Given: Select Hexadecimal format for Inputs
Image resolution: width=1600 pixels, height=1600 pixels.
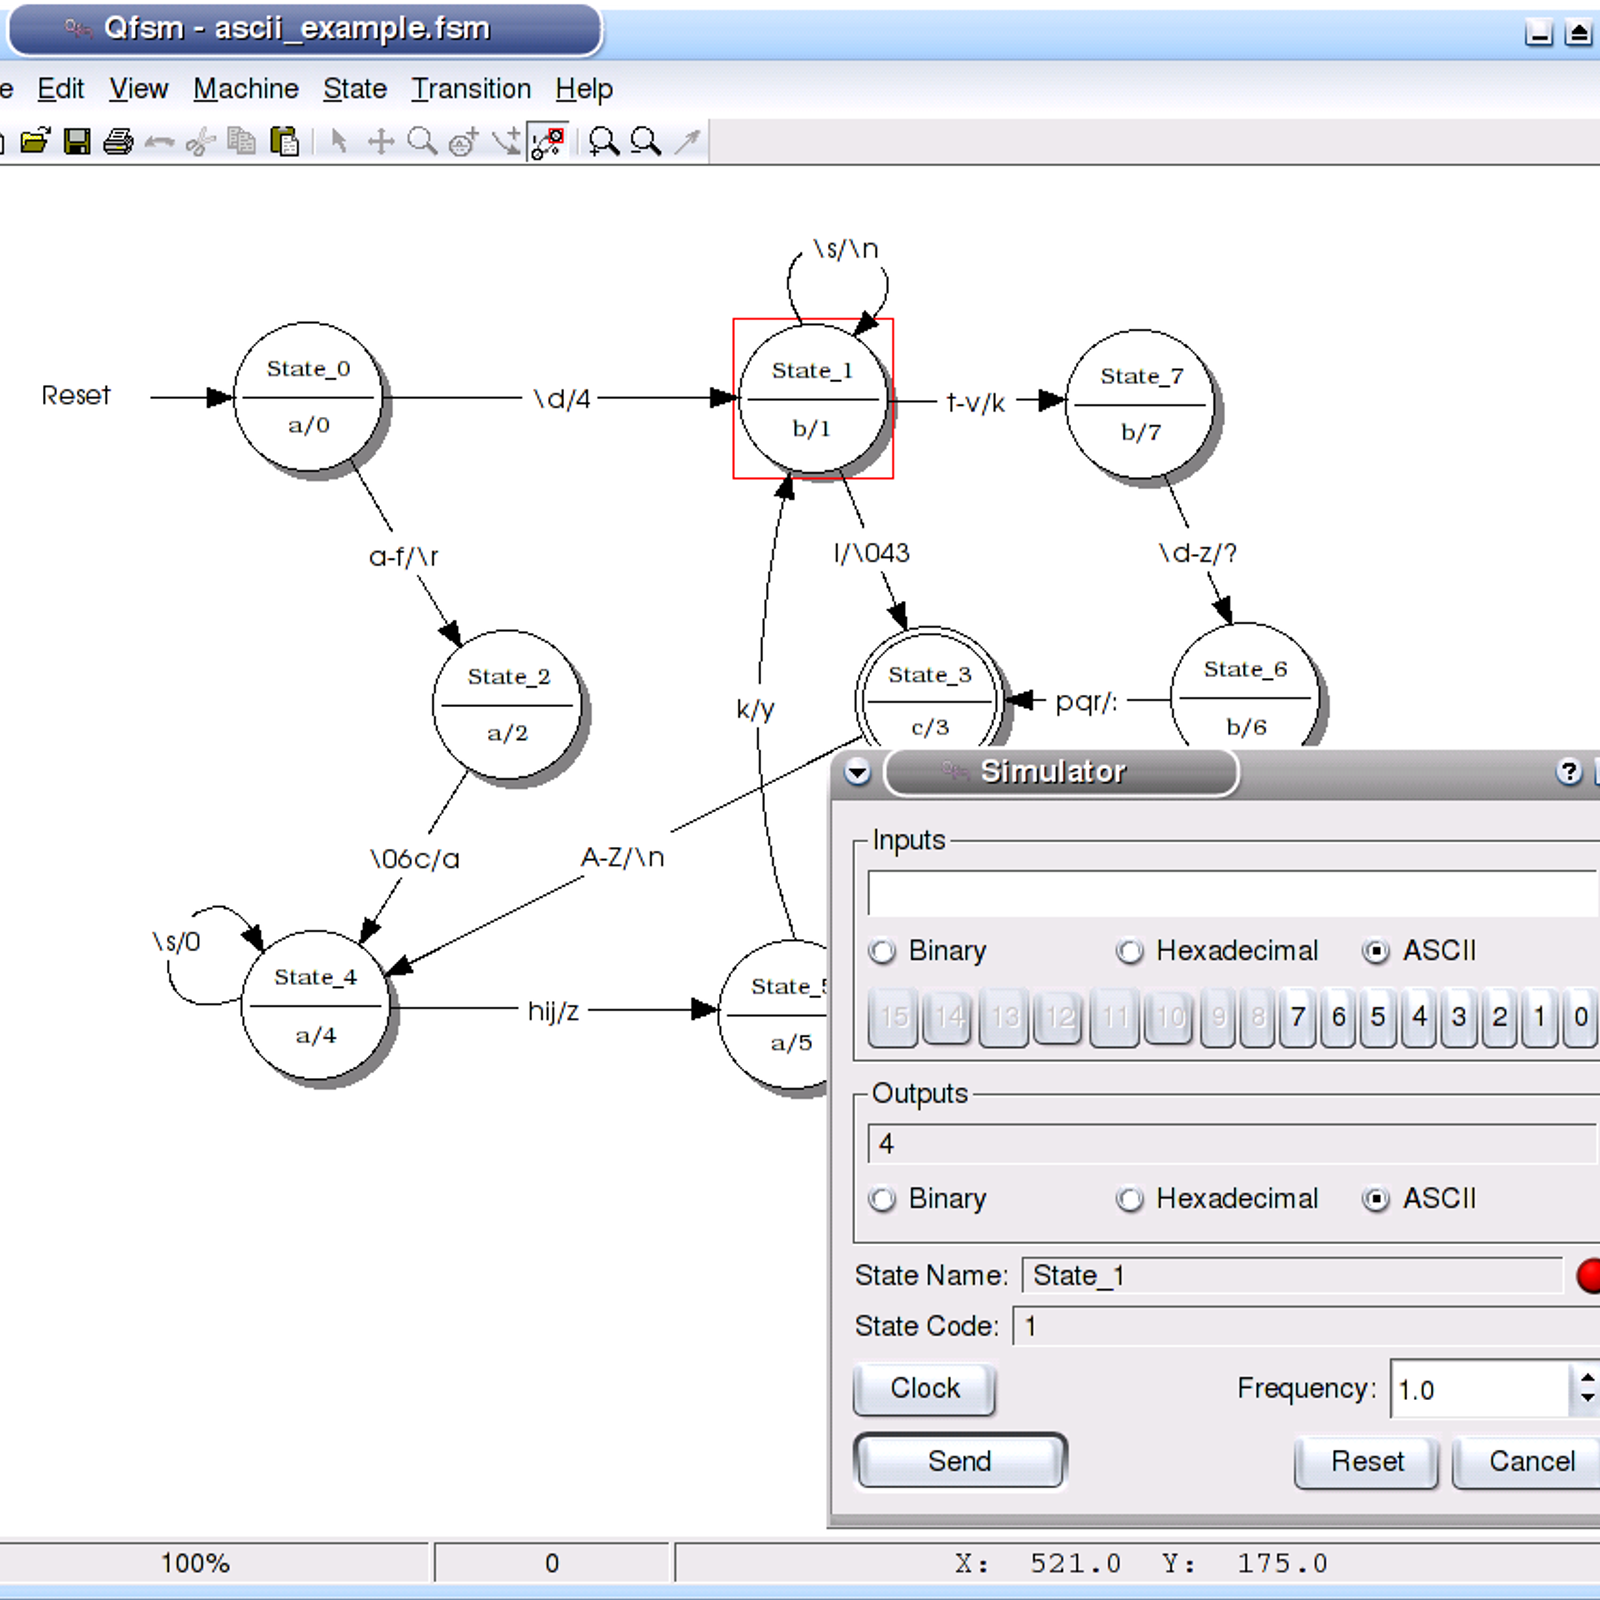Looking at the screenshot, I should (1130, 951).
